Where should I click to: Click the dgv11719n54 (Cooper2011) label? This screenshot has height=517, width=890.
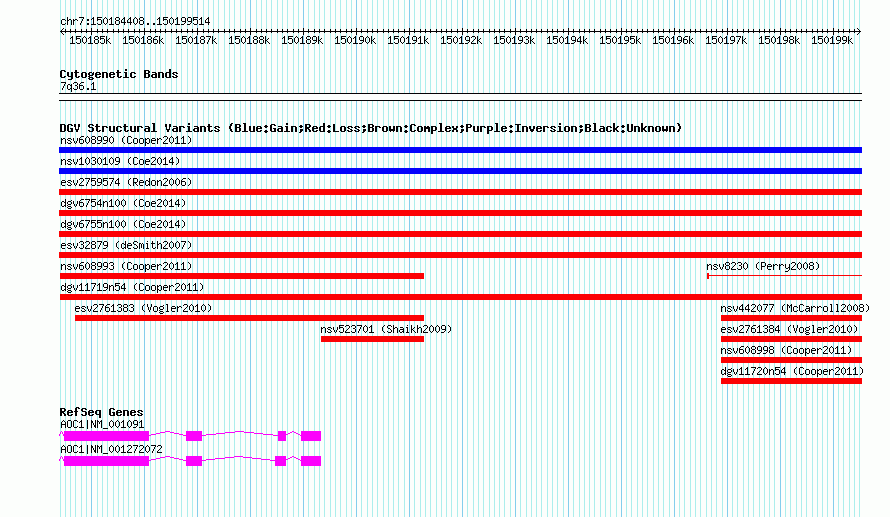(132, 287)
